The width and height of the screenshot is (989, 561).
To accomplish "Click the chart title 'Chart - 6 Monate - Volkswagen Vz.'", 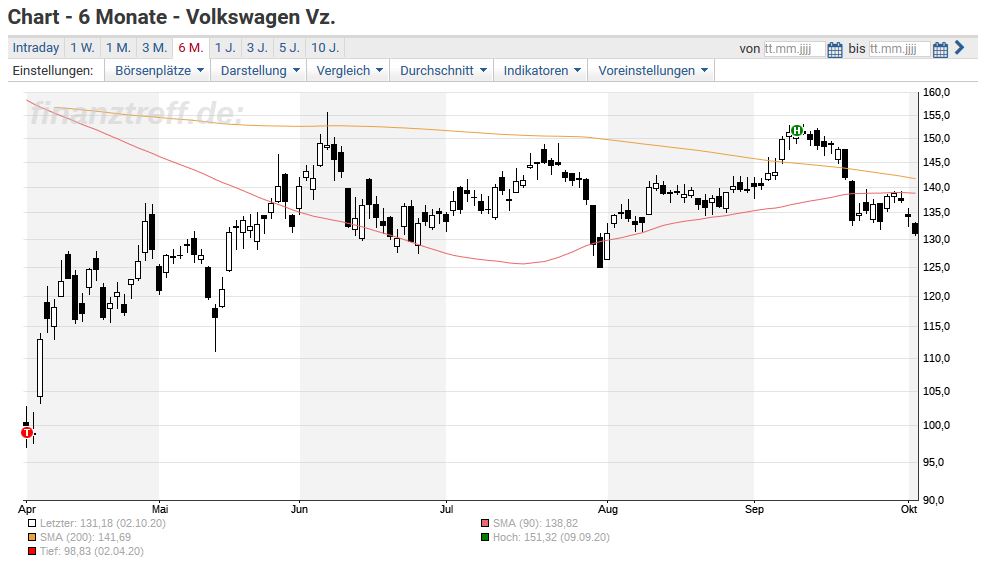I will (x=172, y=17).
